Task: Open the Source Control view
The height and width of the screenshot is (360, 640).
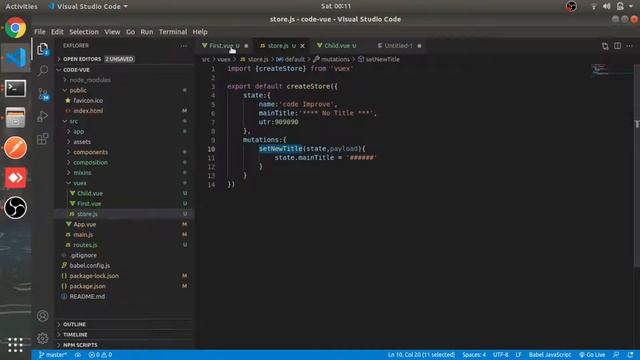Action: tap(43, 94)
